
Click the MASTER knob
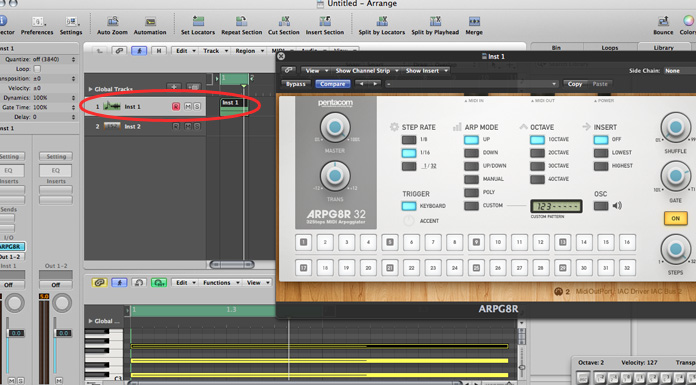click(x=335, y=127)
